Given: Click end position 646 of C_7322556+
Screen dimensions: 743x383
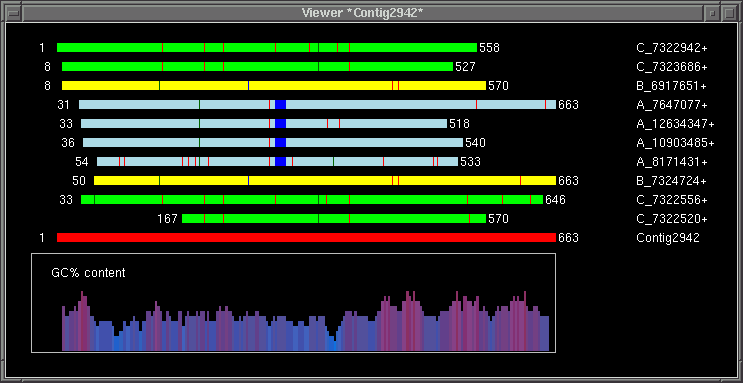Looking at the screenshot, I should (555, 200).
